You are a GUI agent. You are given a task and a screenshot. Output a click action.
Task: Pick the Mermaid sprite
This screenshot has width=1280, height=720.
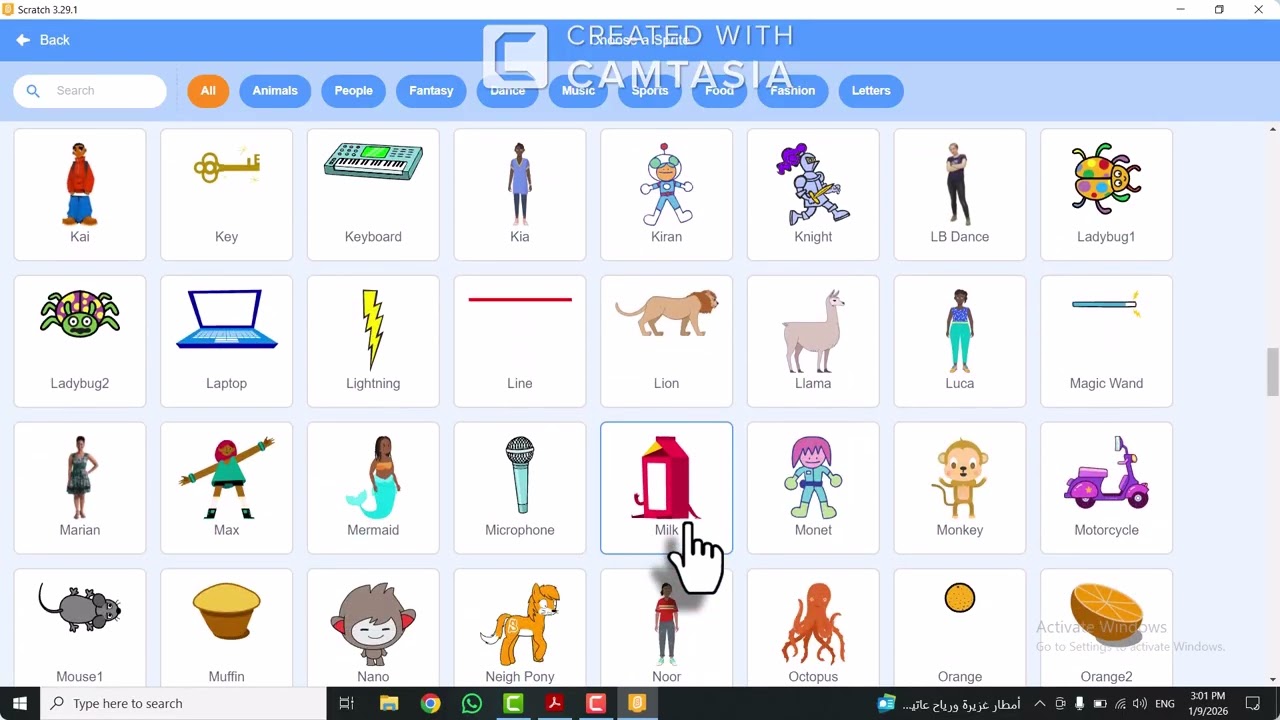tap(373, 488)
